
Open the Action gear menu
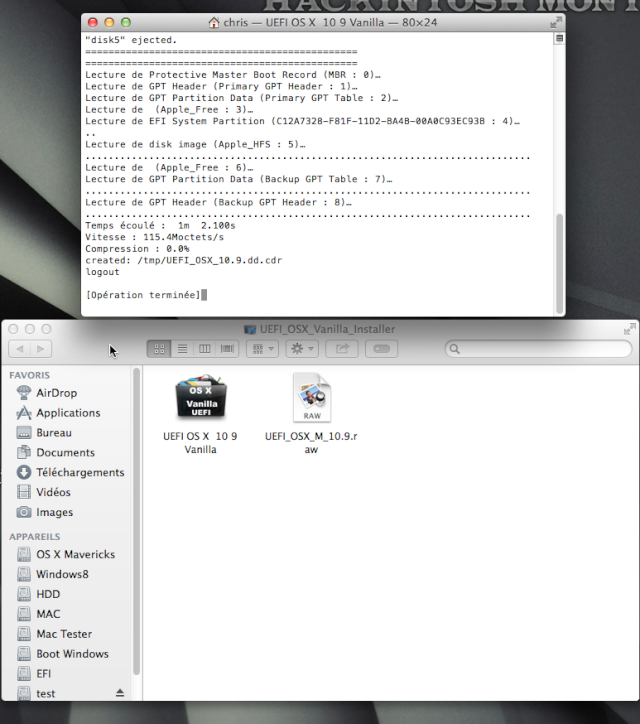point(302,349)
